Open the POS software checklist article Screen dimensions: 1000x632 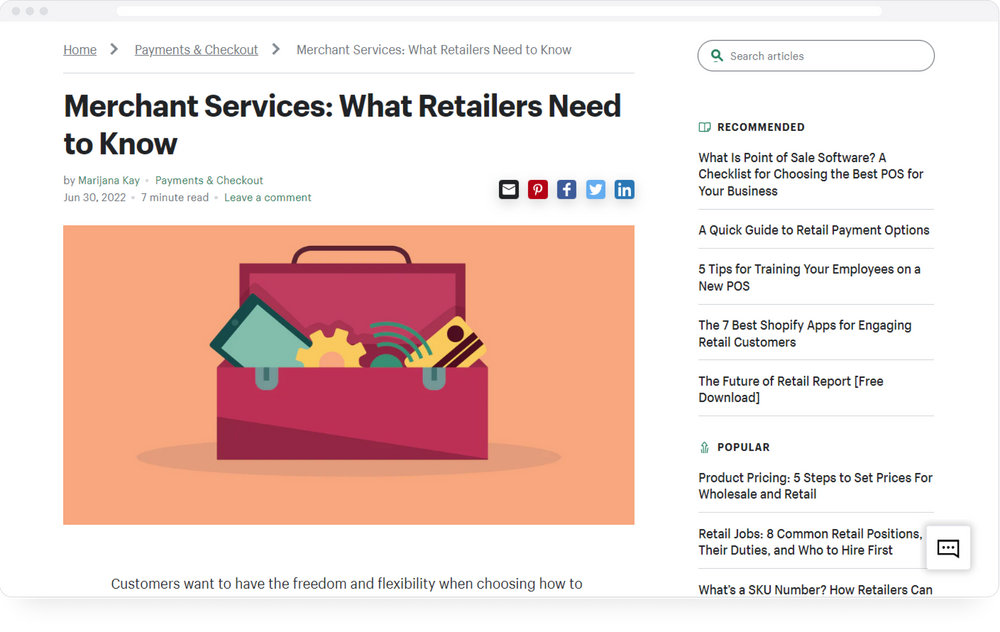812,174
